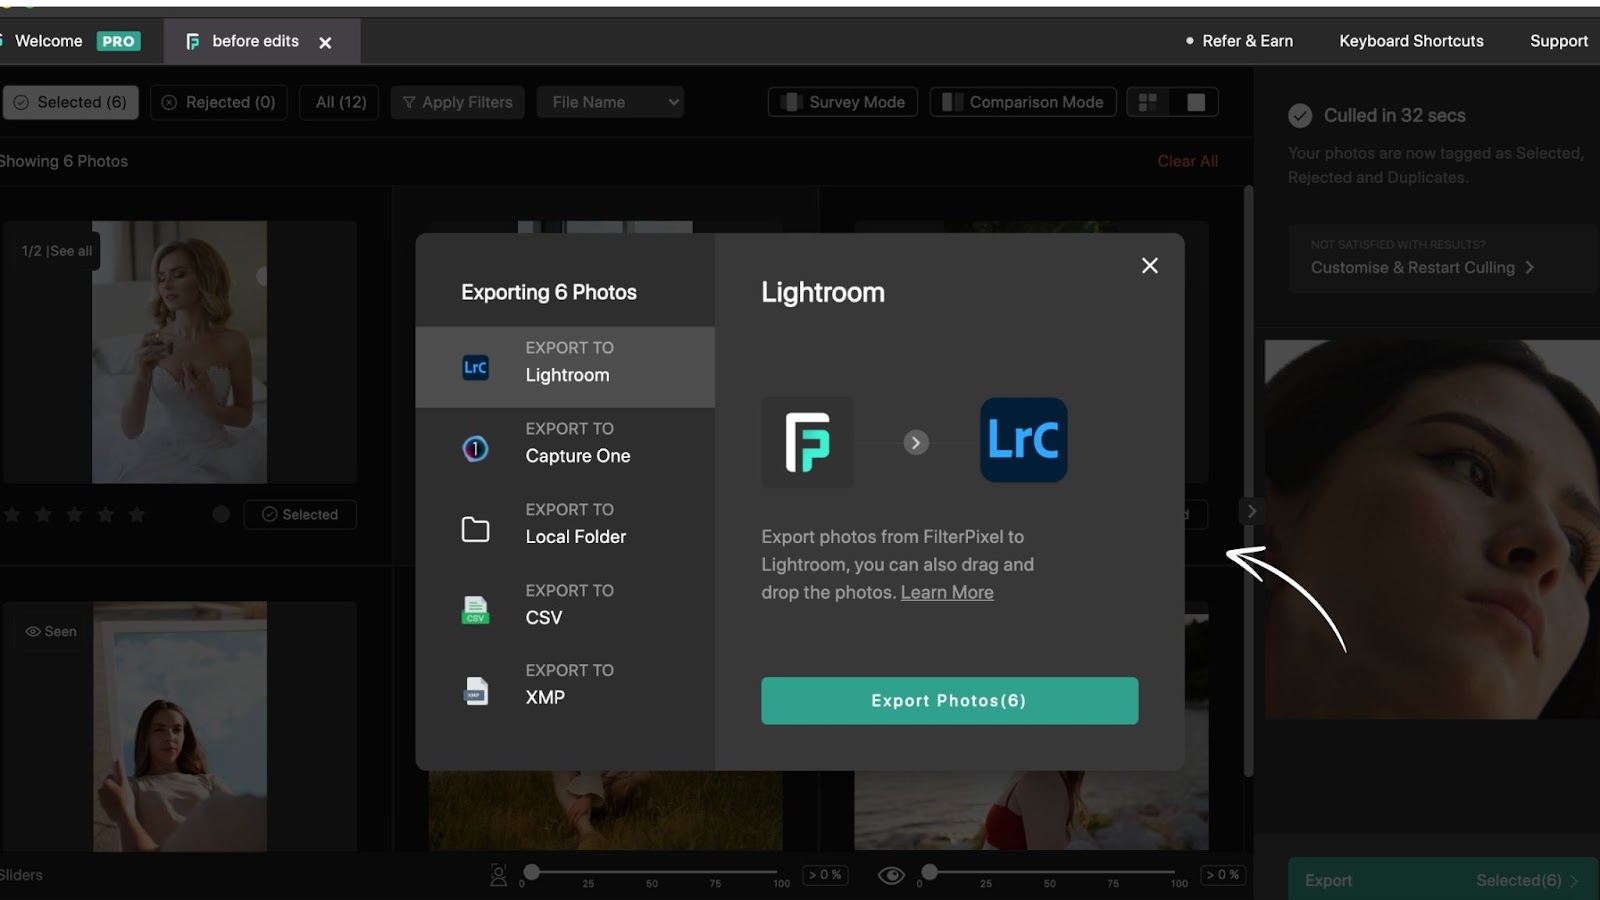Switch to grid view layout icon

tap(1148, 102)
